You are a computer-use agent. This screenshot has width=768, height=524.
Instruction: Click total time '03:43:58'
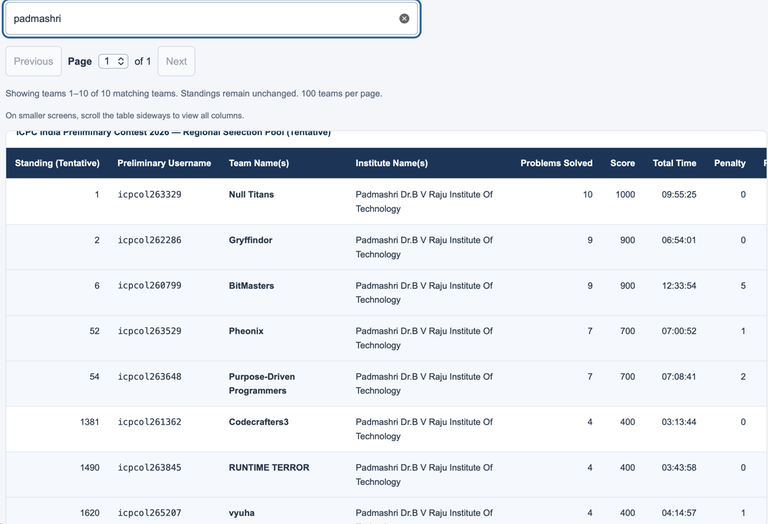tap(679, 468)
